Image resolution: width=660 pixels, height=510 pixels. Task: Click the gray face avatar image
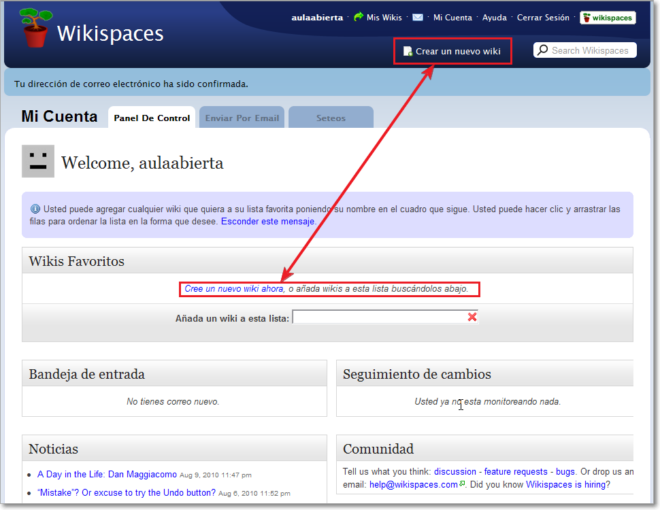[x=38, y=161]
